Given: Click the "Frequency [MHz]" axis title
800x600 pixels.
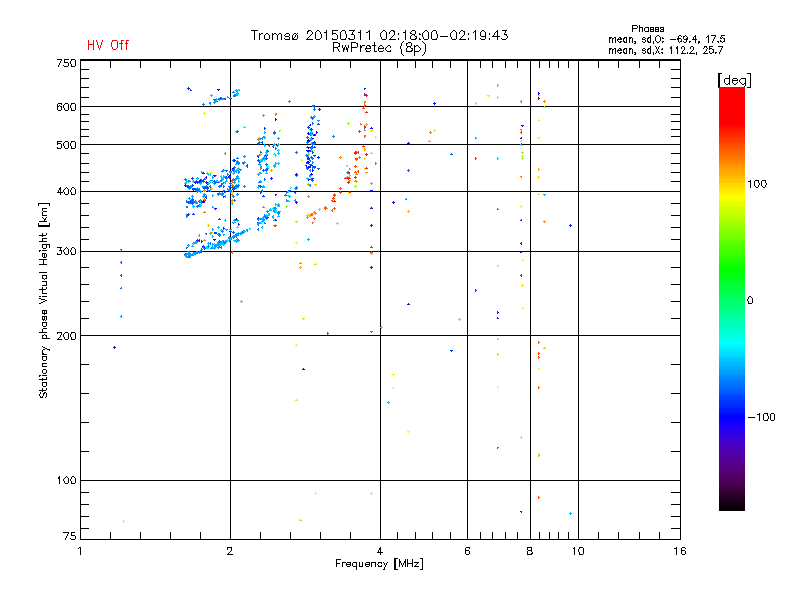Looking at the screenshot, I should click(x=379, y=564).
